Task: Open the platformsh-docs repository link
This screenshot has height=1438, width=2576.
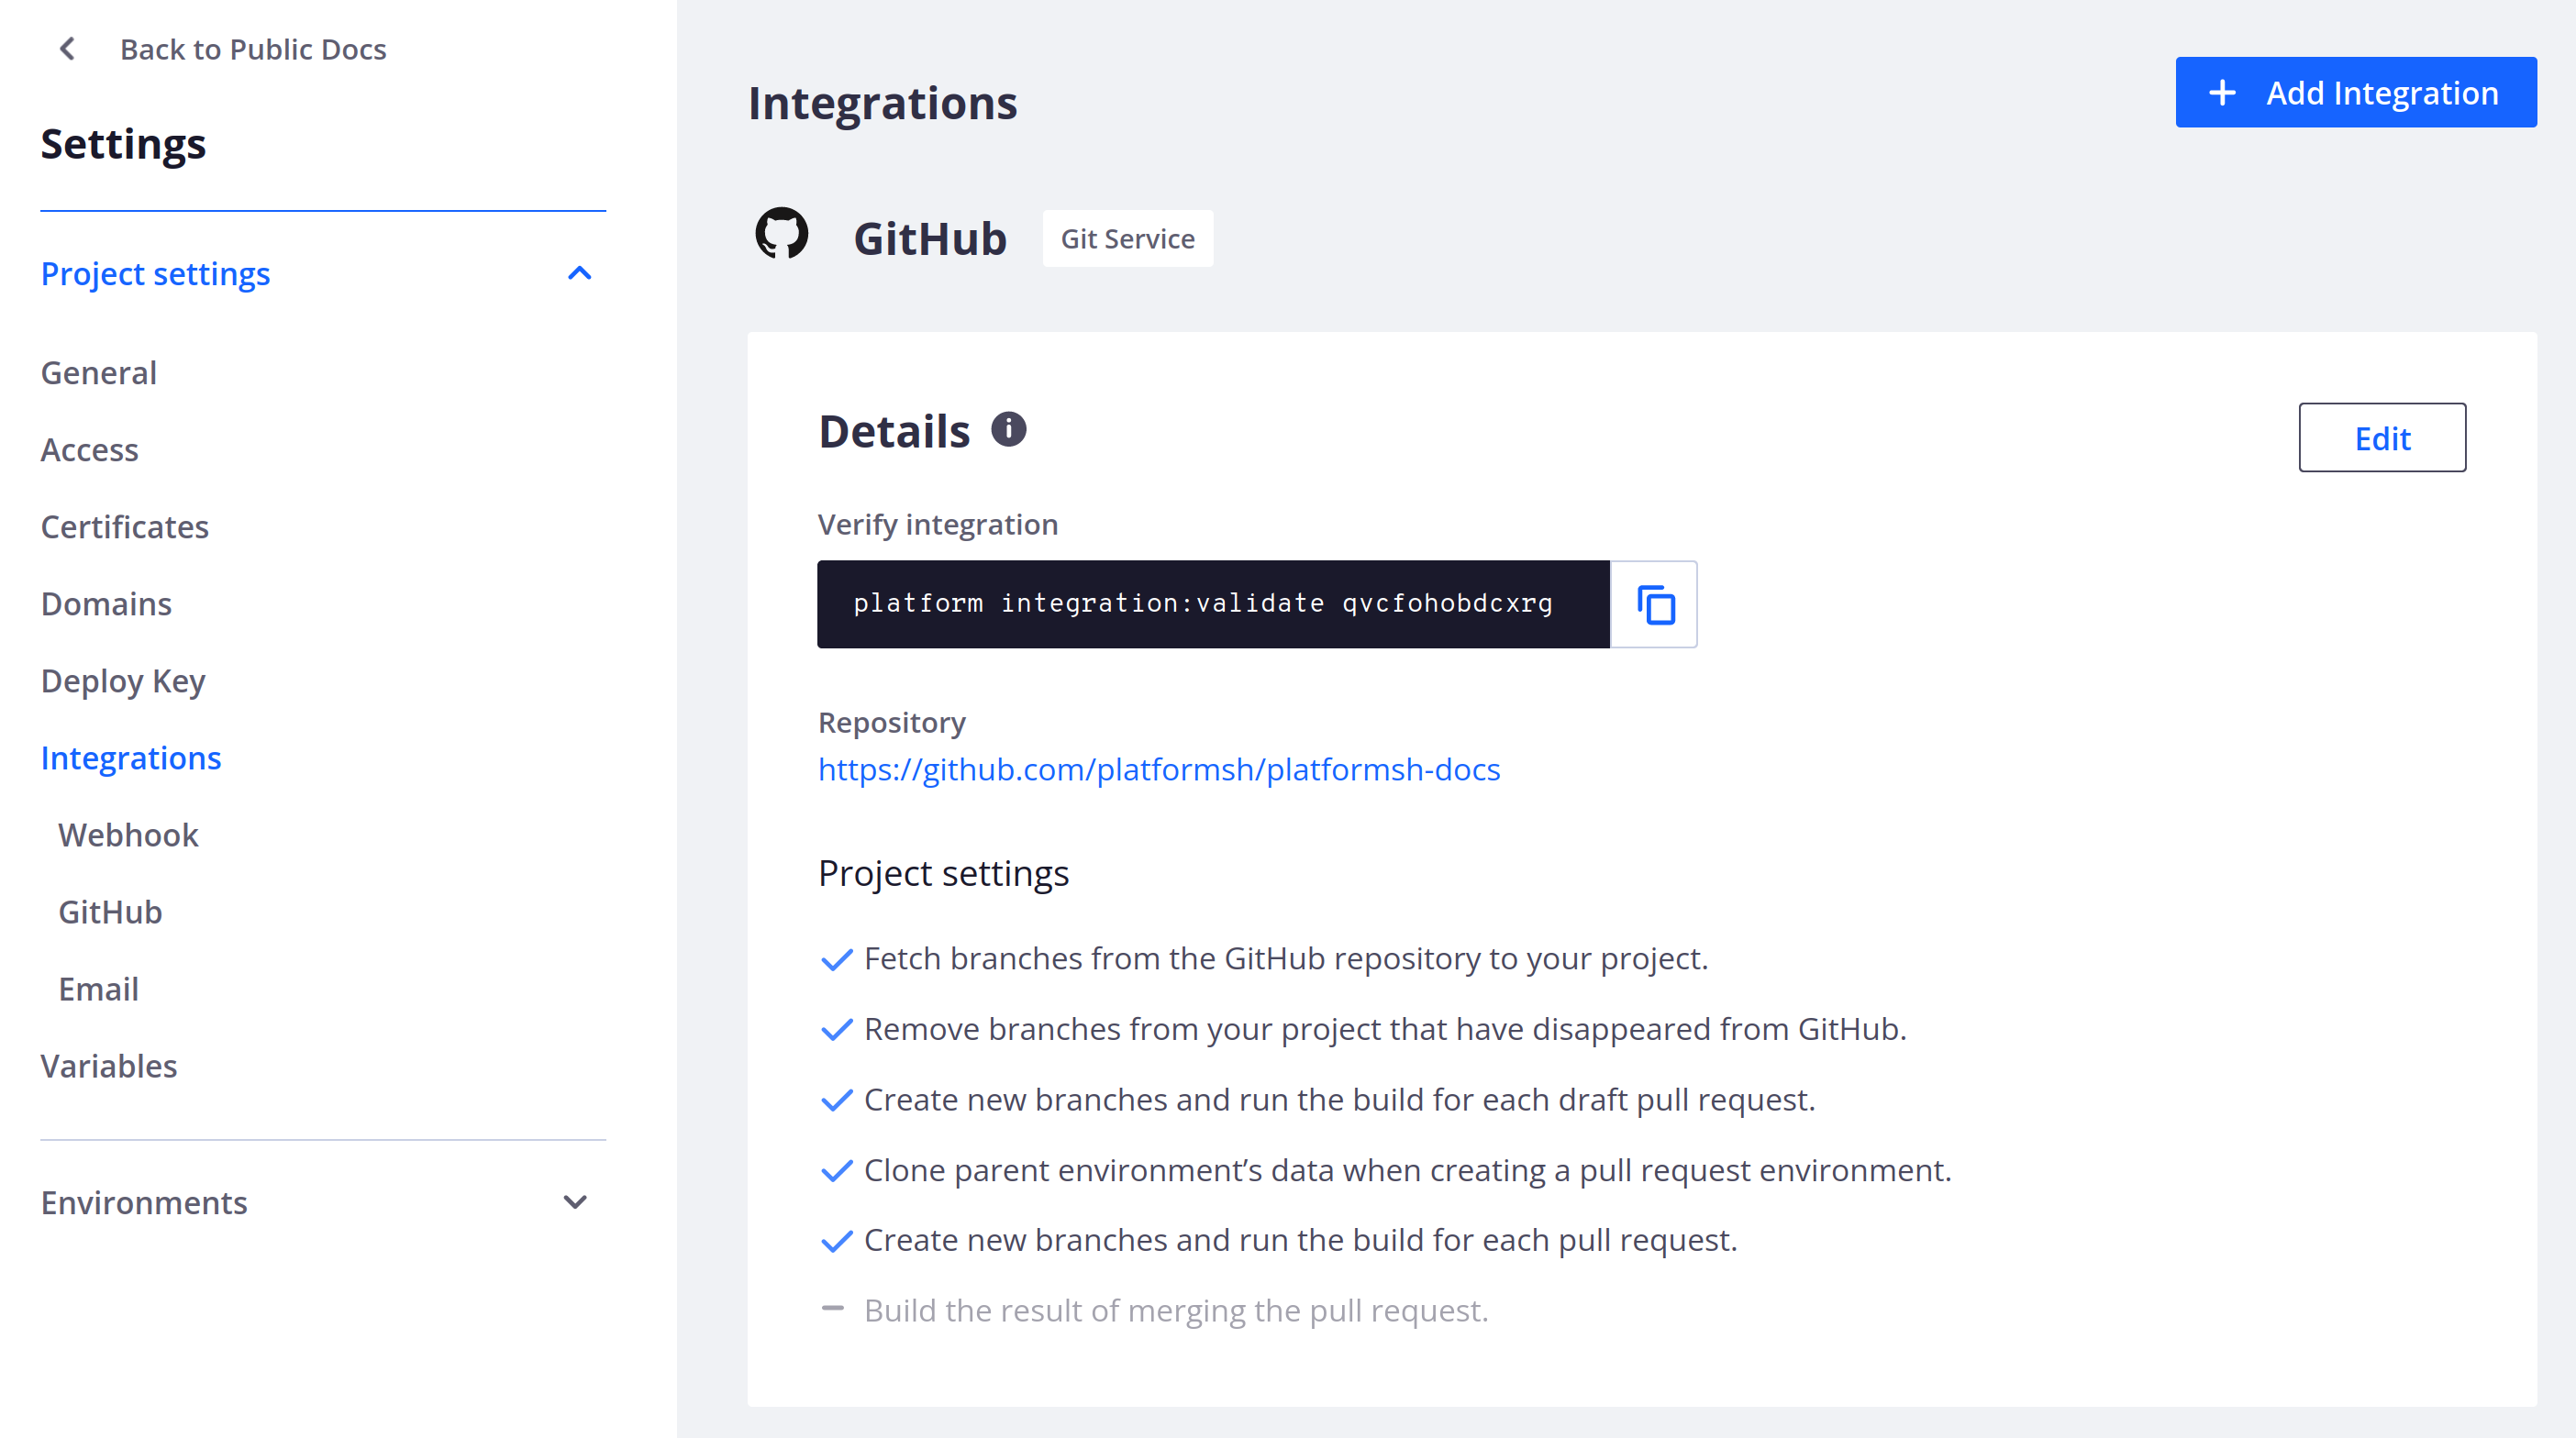Action: pos(1159,768)
